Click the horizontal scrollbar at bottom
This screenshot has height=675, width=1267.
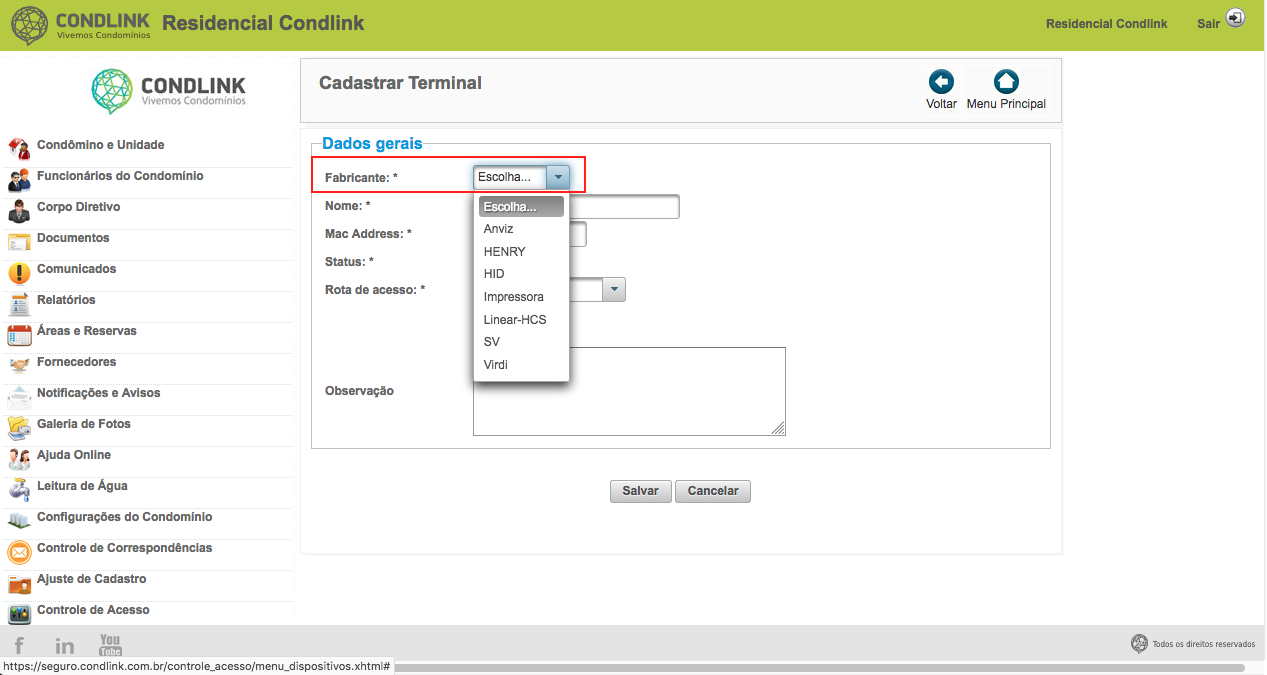click(x=820, y=667)
